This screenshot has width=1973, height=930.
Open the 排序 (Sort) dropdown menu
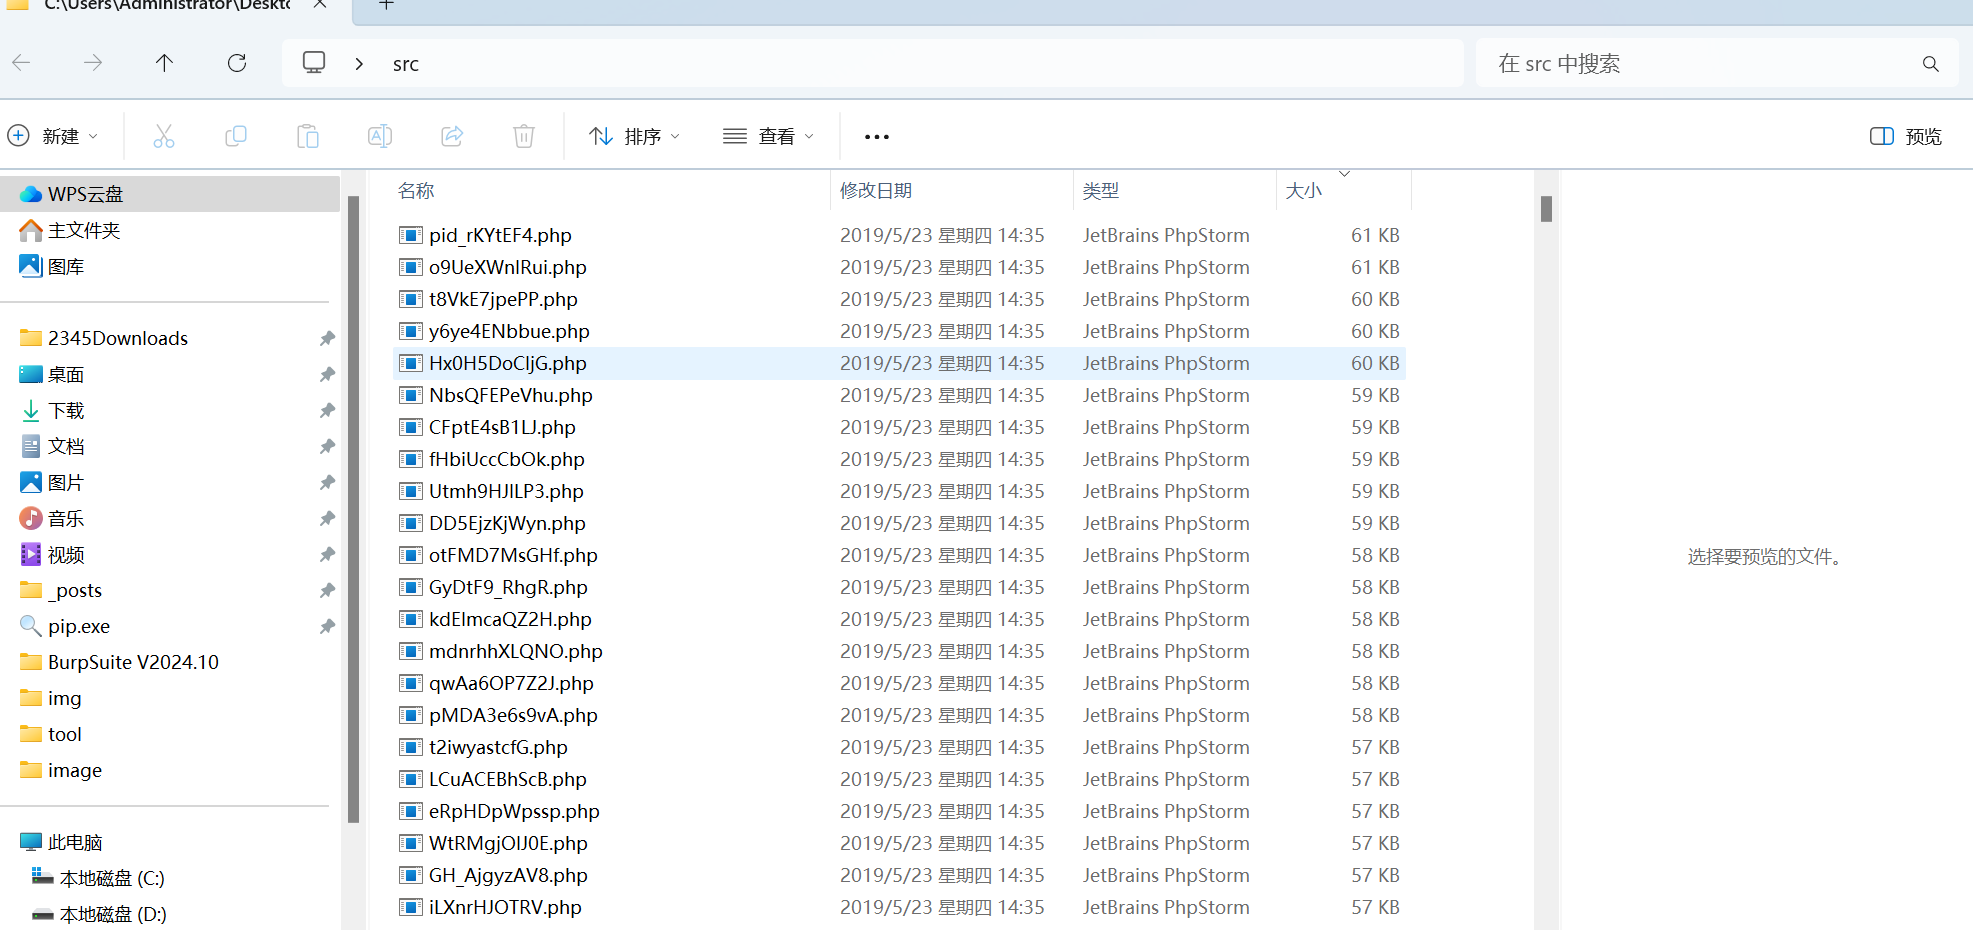coord(635,136)
